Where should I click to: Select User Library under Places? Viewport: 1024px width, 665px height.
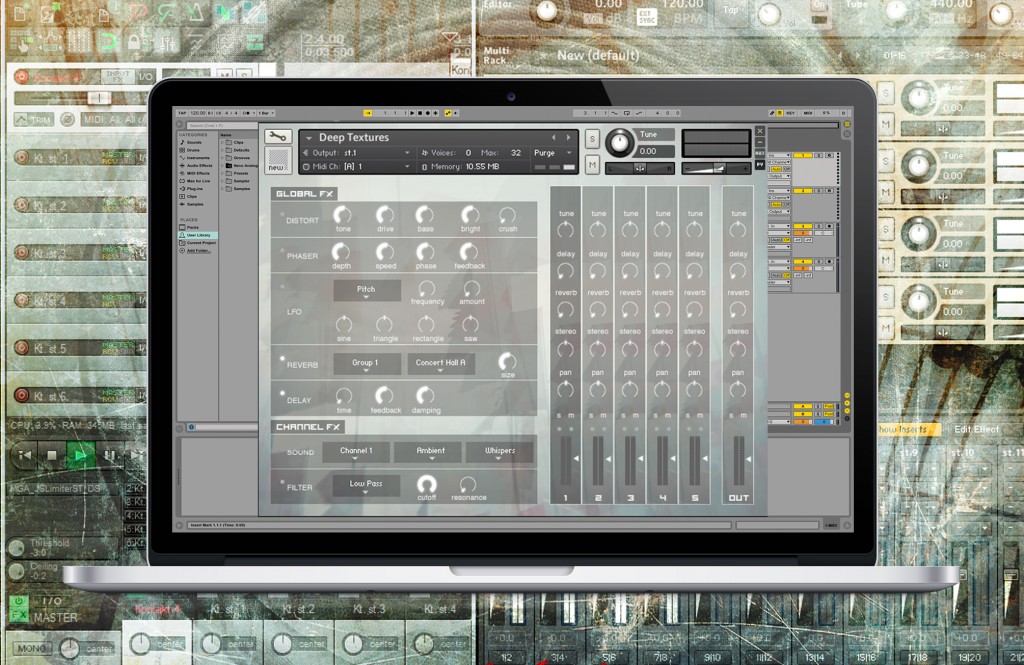point(199,235)
